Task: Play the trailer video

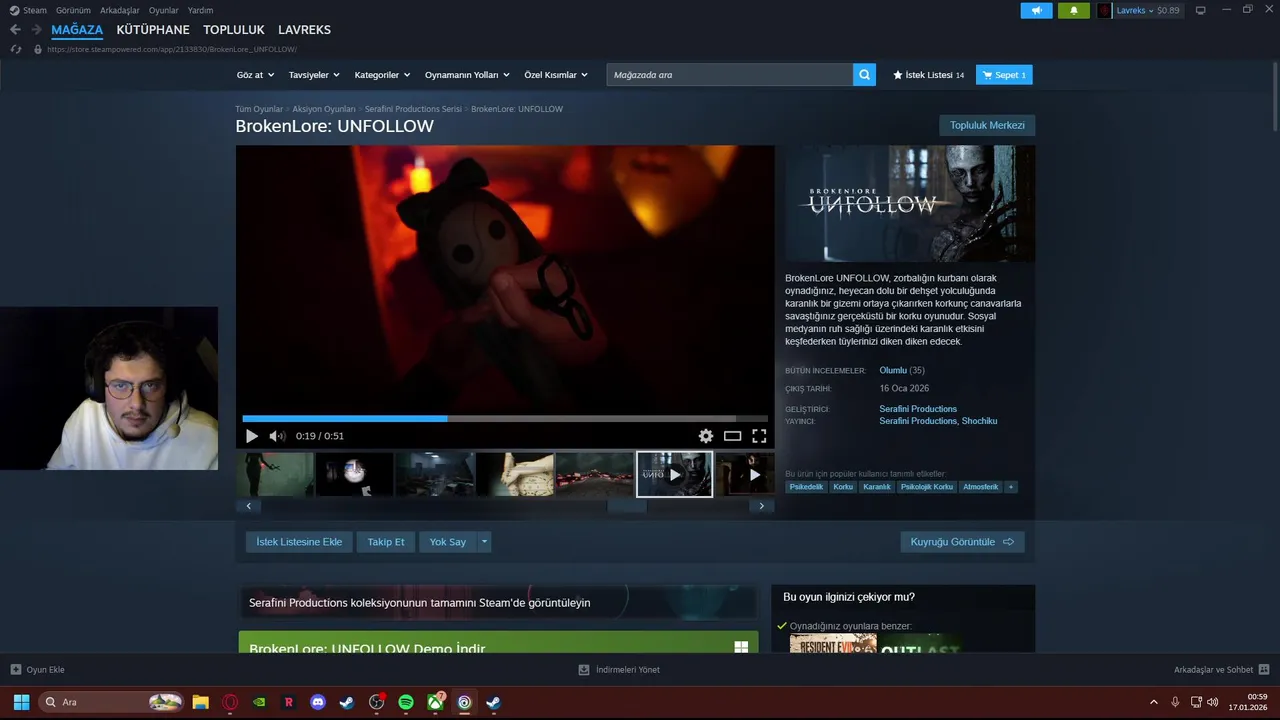Action: (x=252, y=436)
